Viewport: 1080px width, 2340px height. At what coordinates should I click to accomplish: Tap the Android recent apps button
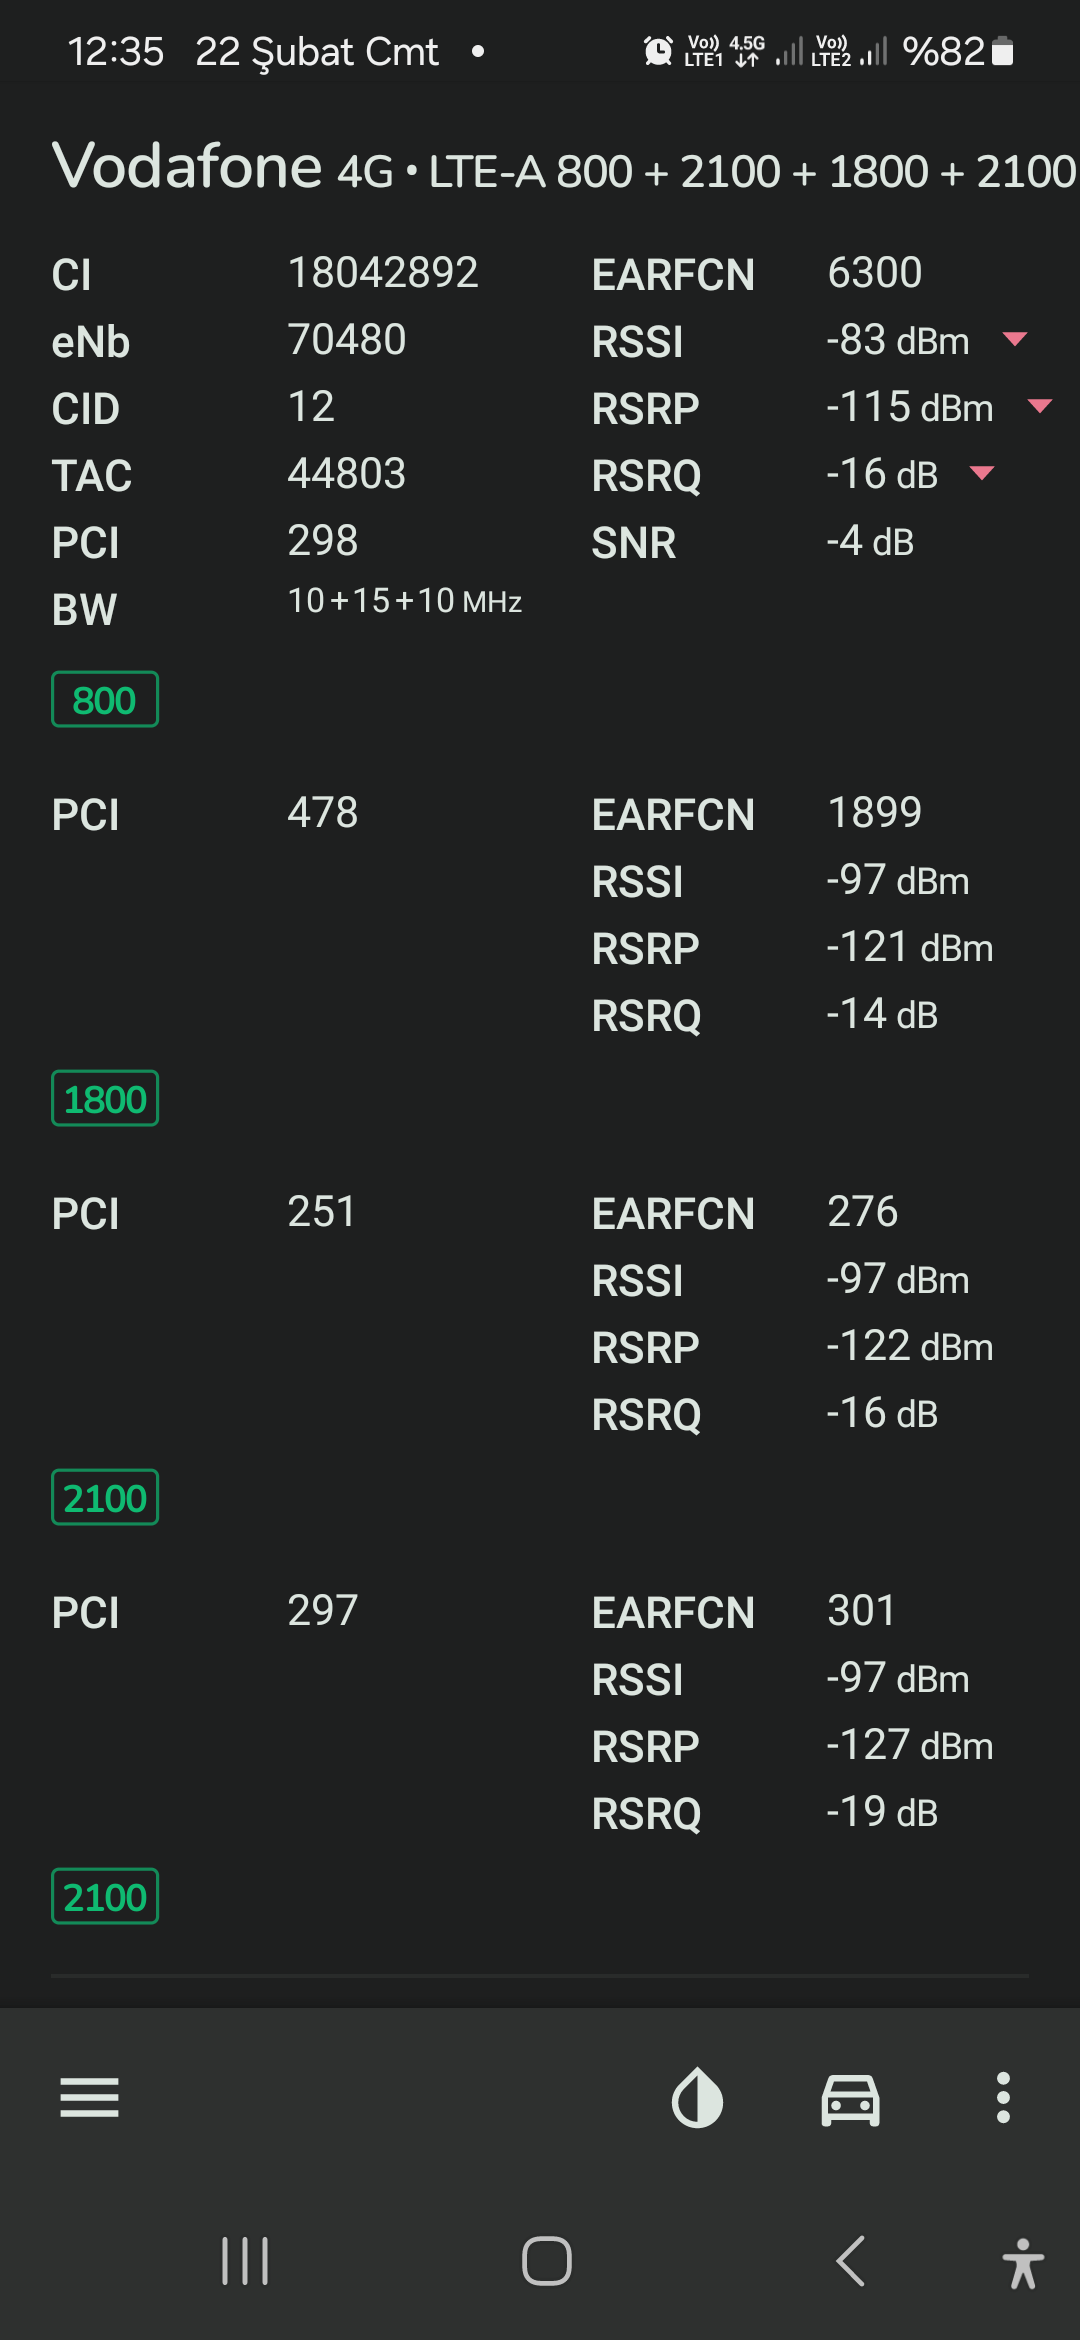click(245, 2261)
